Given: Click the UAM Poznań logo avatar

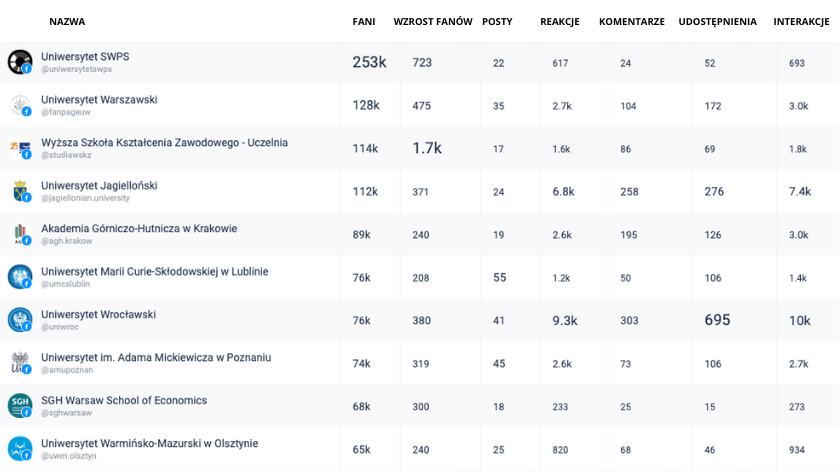Looking at the screenshot, I should click(20, 363).
